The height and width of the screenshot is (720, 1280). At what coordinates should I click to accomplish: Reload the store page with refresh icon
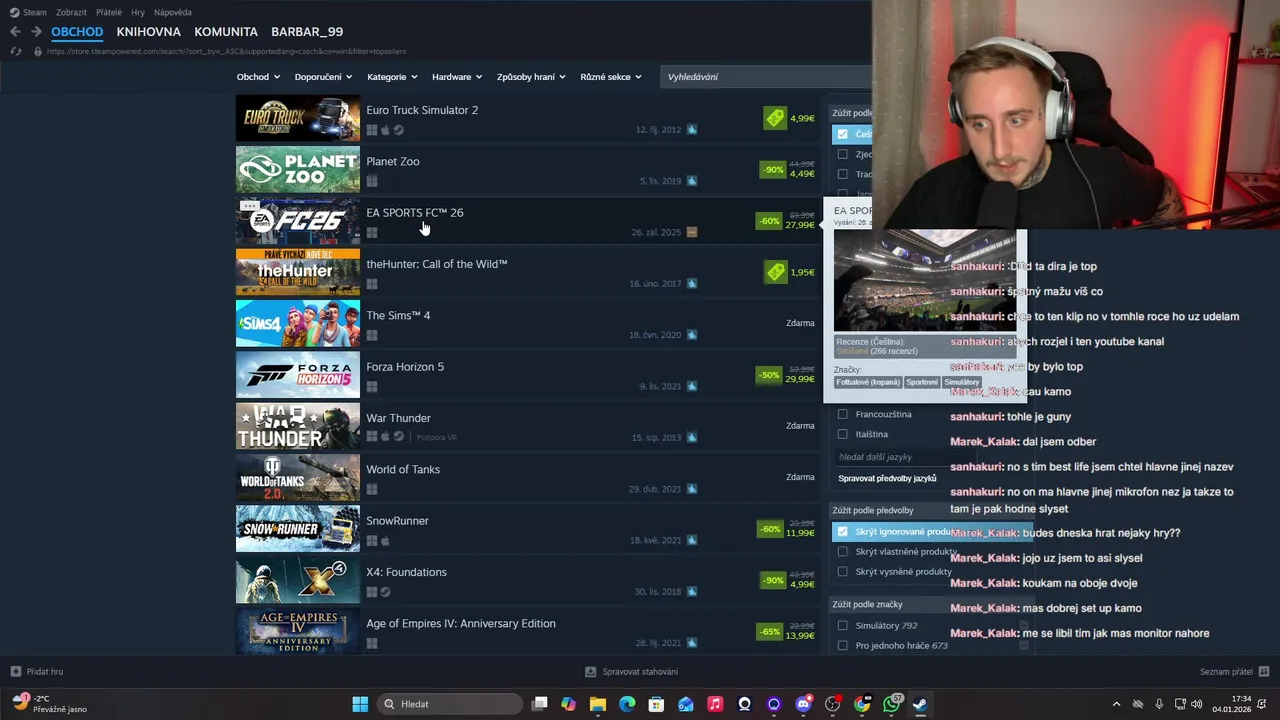(x=15, y=51)
